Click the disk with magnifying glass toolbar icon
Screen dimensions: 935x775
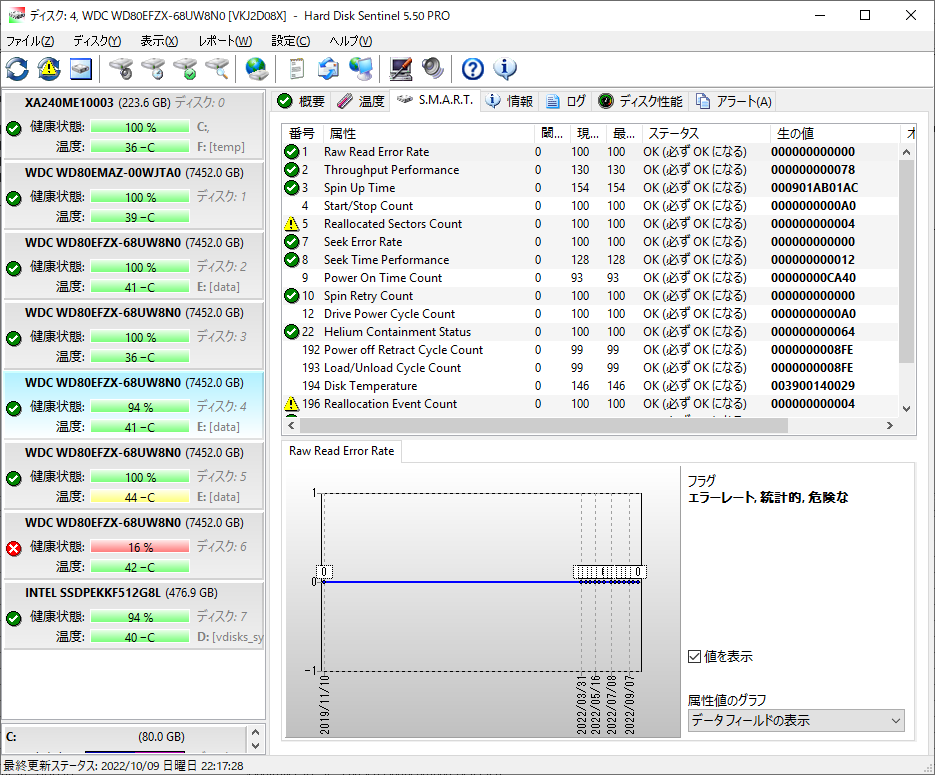(x=217, y=69)
